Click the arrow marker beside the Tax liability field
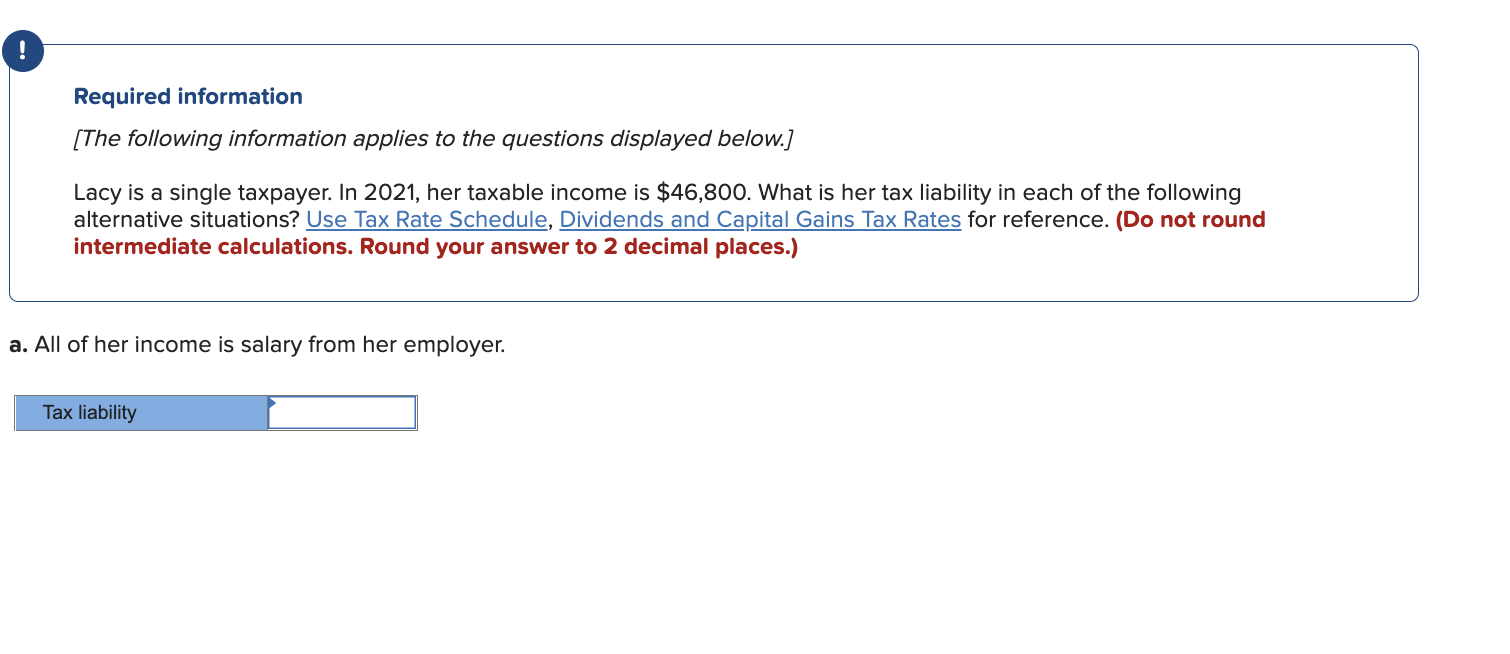This screenshot has width=1510, height=654. [x=270, y=405]
